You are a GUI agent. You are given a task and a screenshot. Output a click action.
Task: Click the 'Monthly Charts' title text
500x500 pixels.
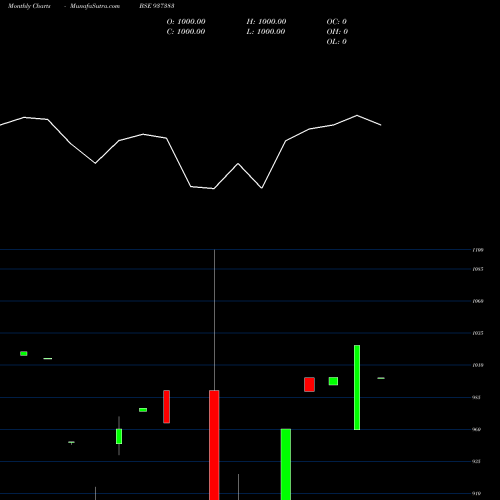[29, 6]
